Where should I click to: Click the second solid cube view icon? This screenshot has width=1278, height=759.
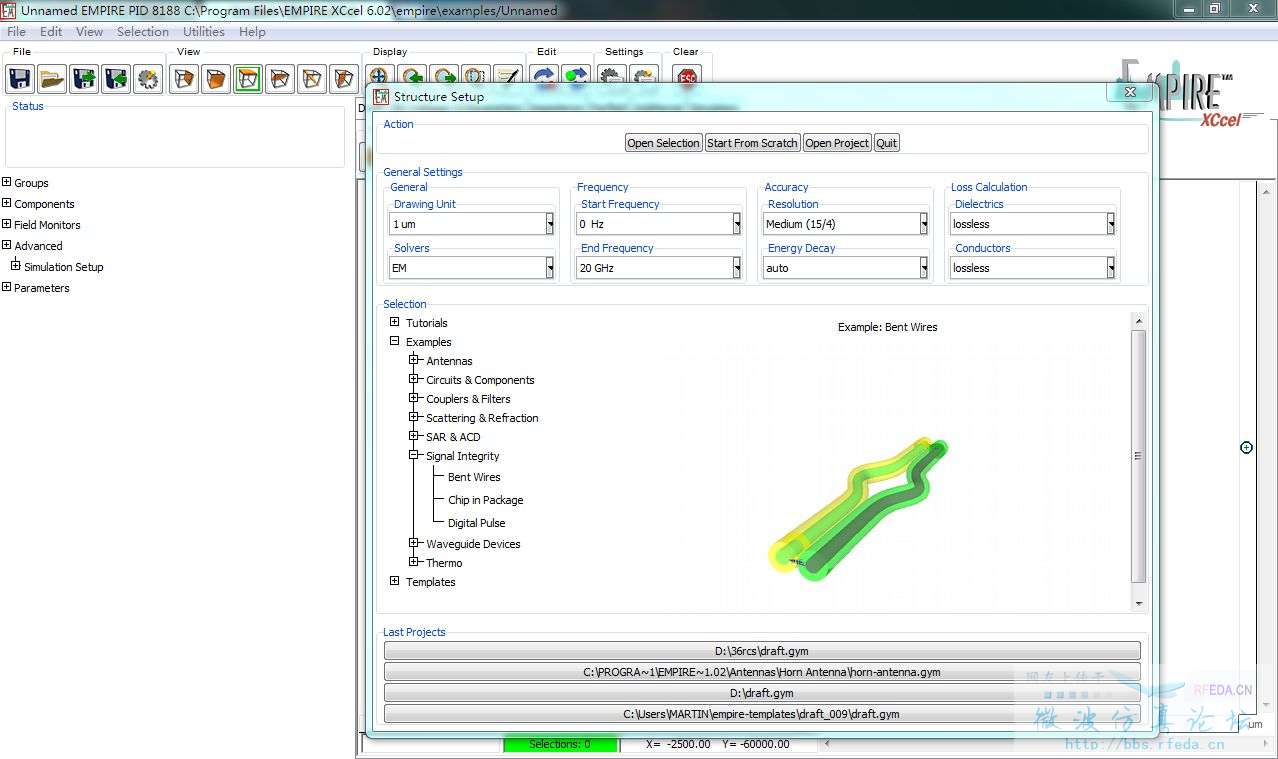pyautogui.click(x=216, y=79)
